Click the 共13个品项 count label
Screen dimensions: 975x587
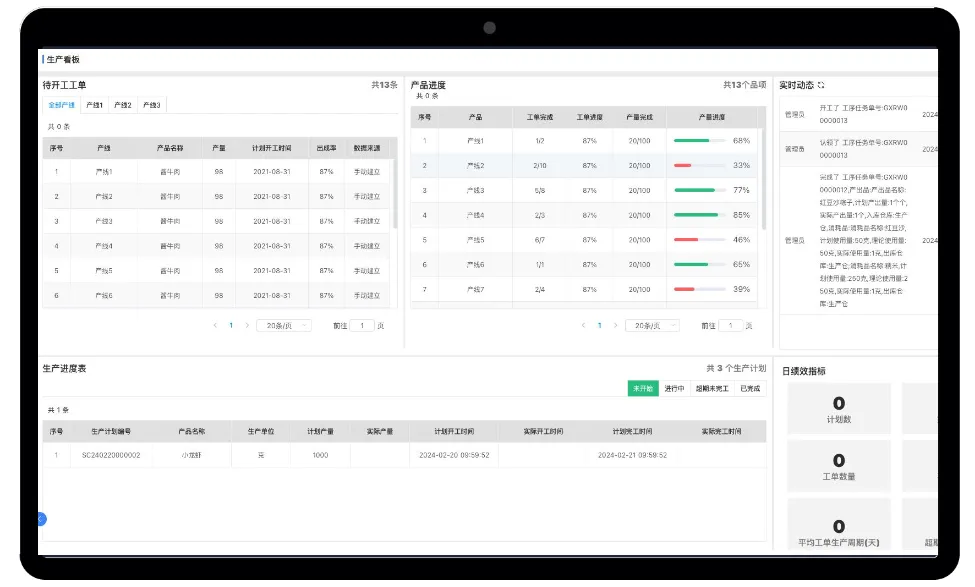pyautogui.click(x=744, y=85)
